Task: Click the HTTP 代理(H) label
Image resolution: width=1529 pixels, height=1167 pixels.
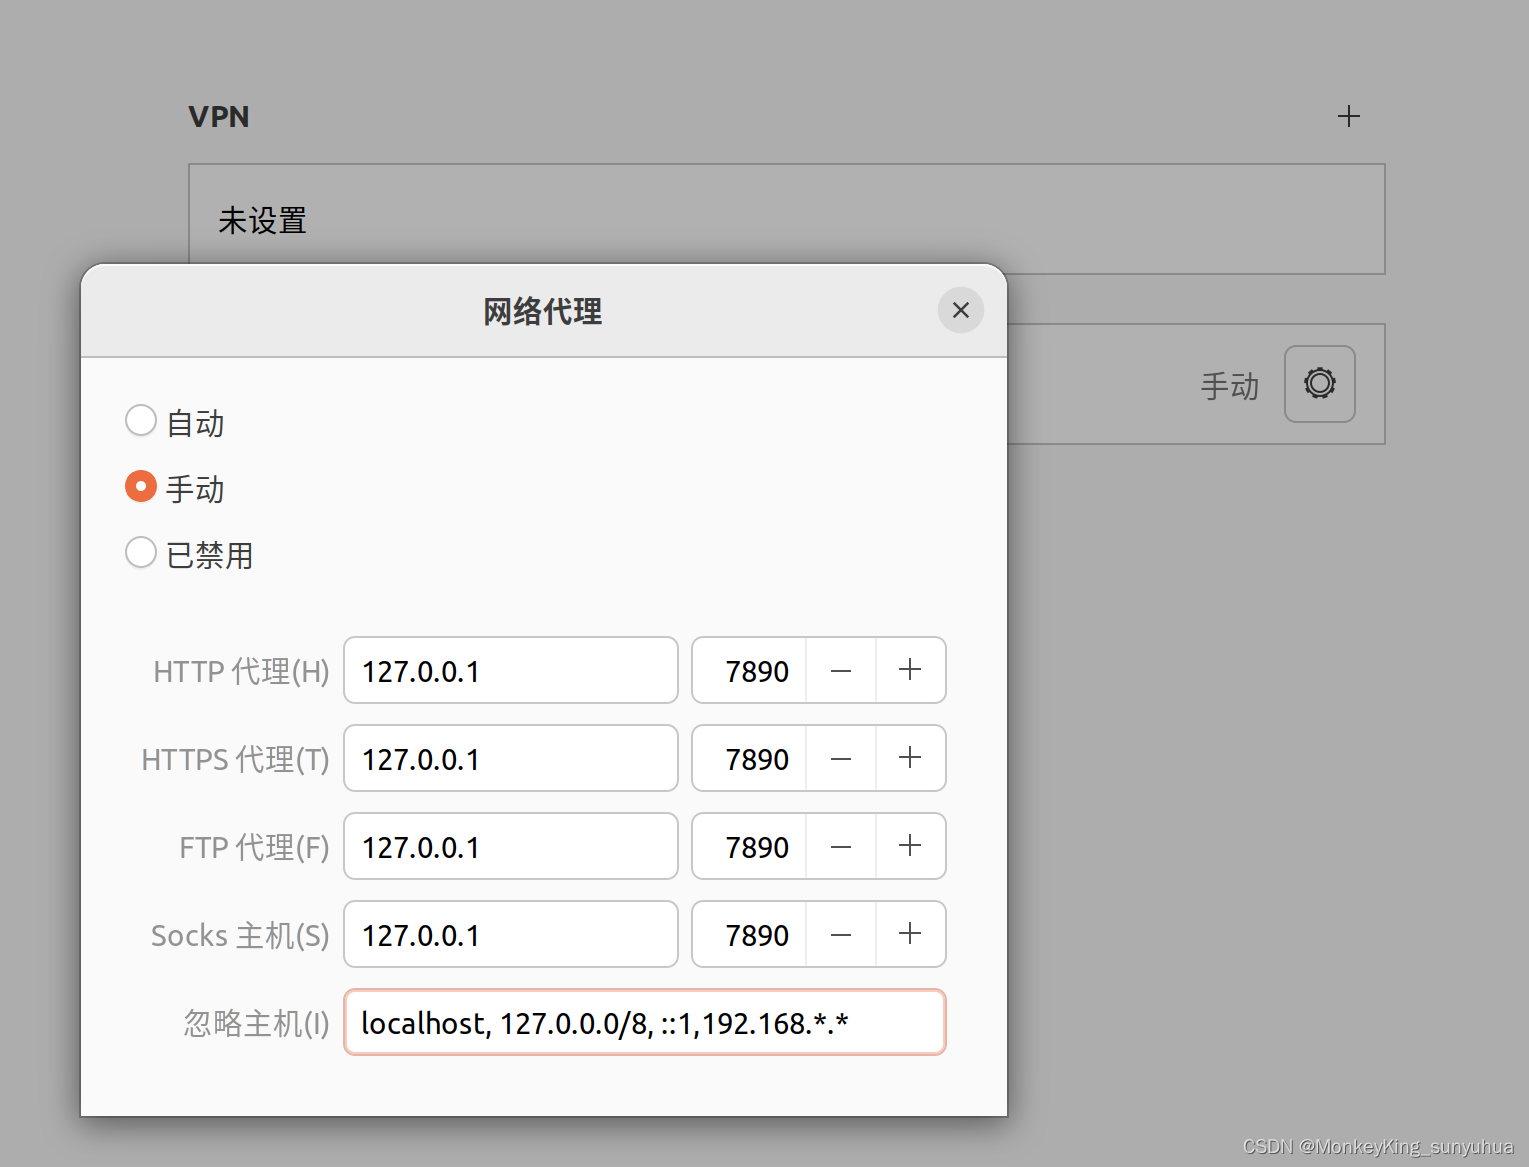Action: (241, 671)
